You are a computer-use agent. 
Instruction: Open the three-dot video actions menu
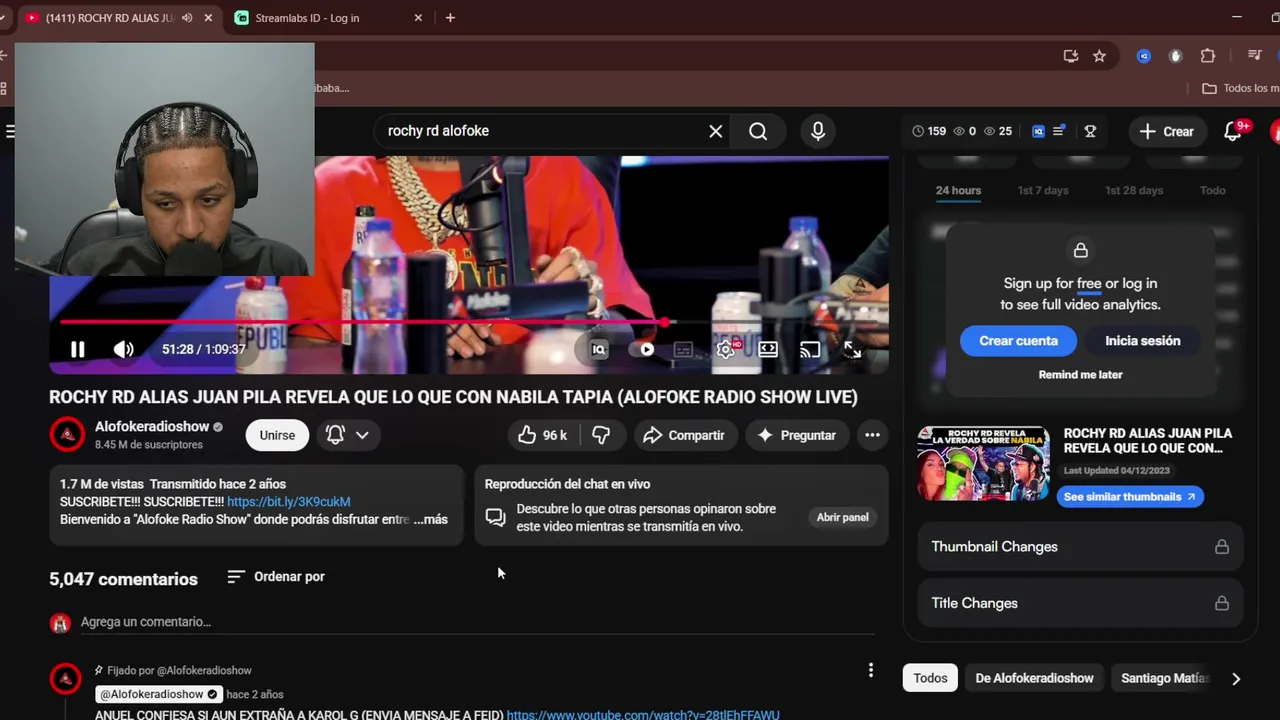[872, 435]
